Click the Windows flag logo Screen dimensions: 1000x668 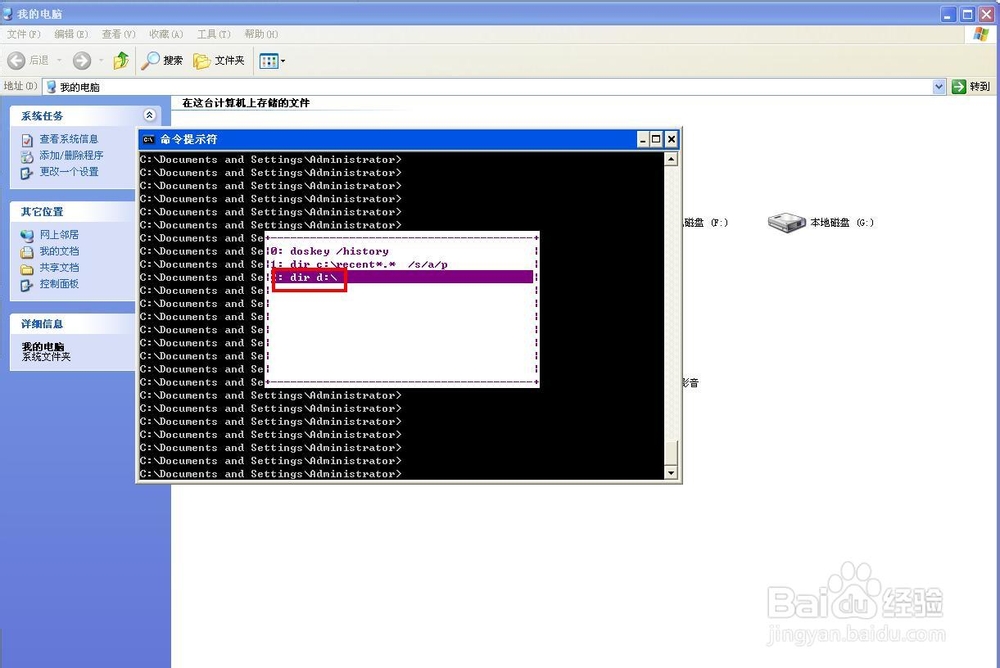pos(981,34)
